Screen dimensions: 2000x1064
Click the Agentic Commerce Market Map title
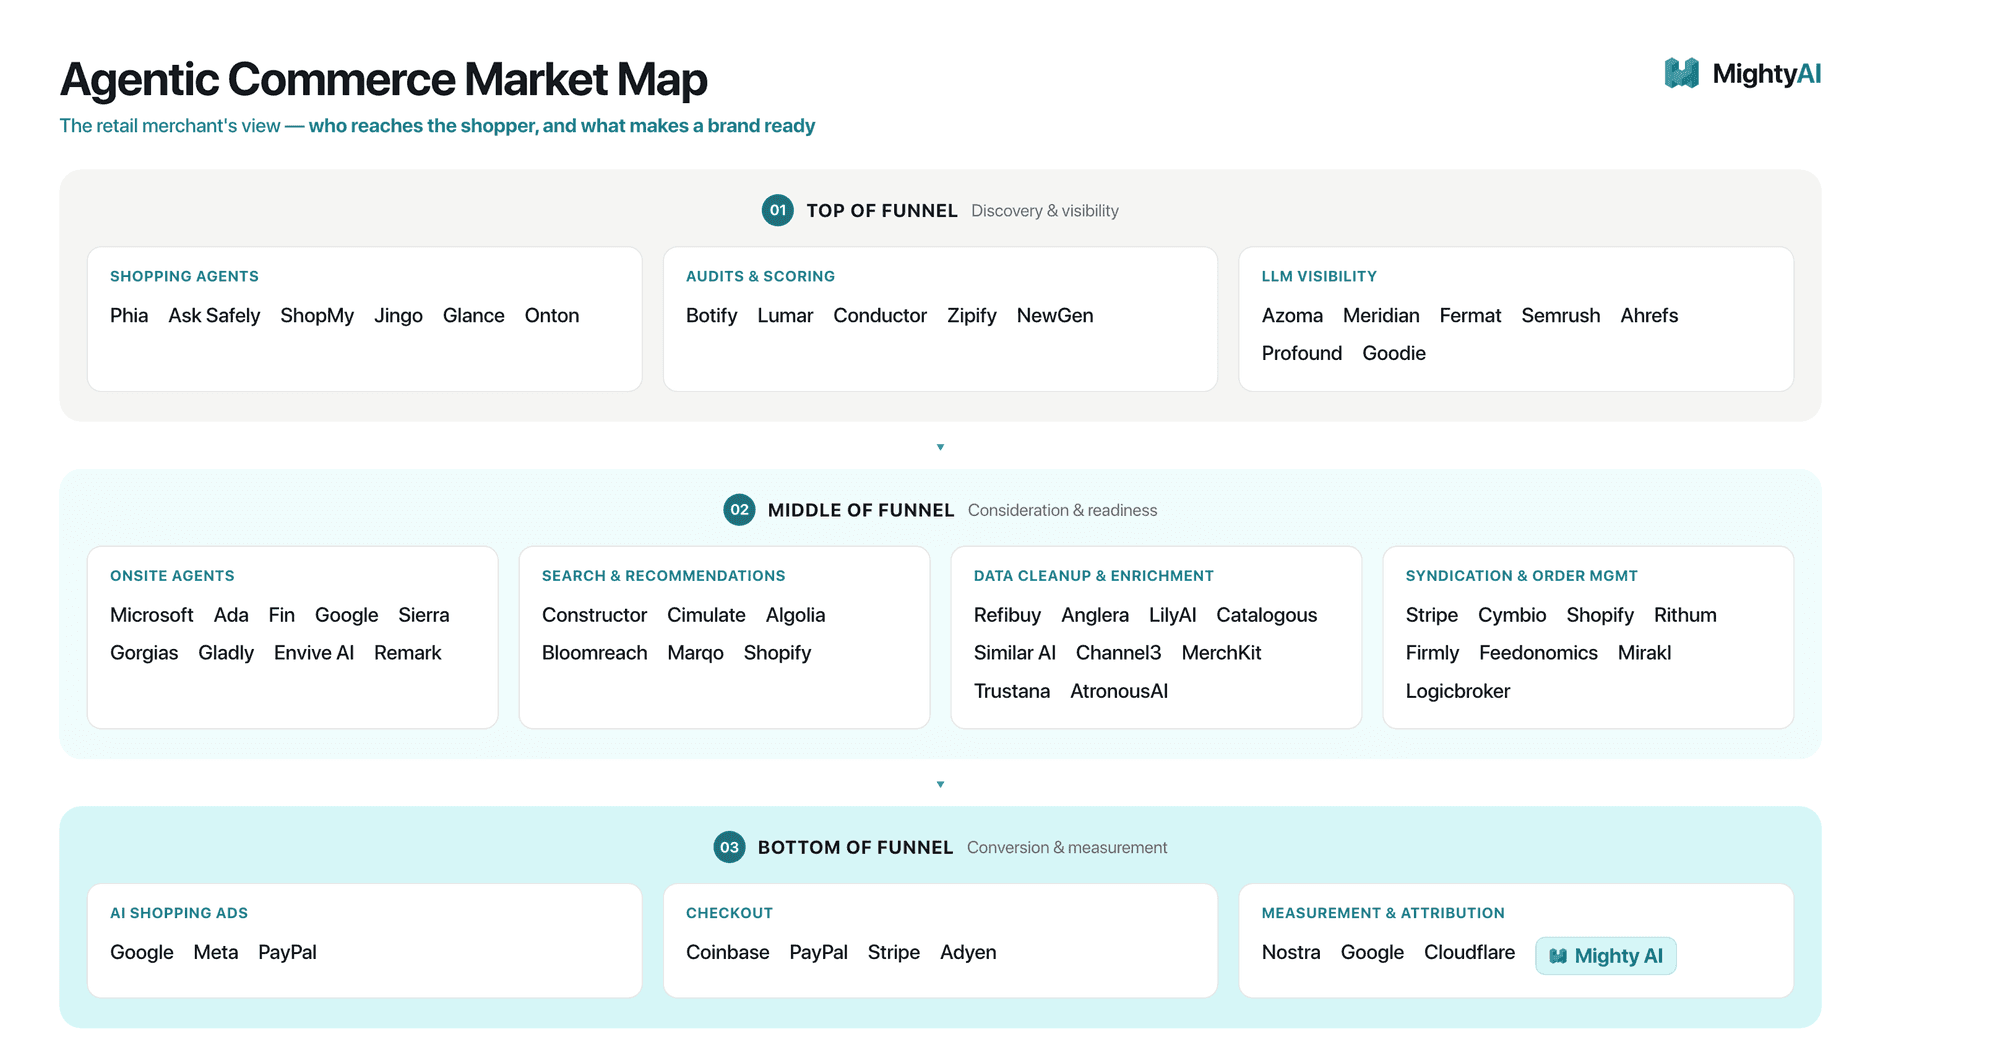[x=384, y=79]
